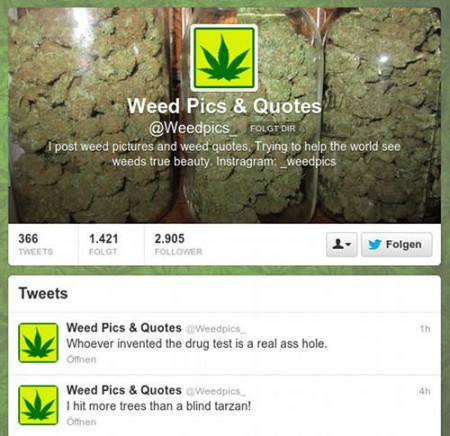This screenshot has height=436, width=450.
Task: Expand first tweet via Öffnen link
Action: tap(81, 359)
